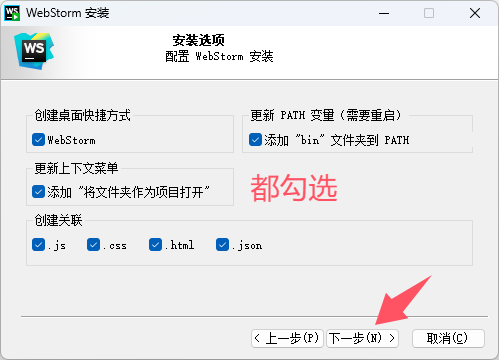The height and width of the screenshot is (360, 499).
Task: Click the red "都勾选" annotation text
Action: [294, 188]
